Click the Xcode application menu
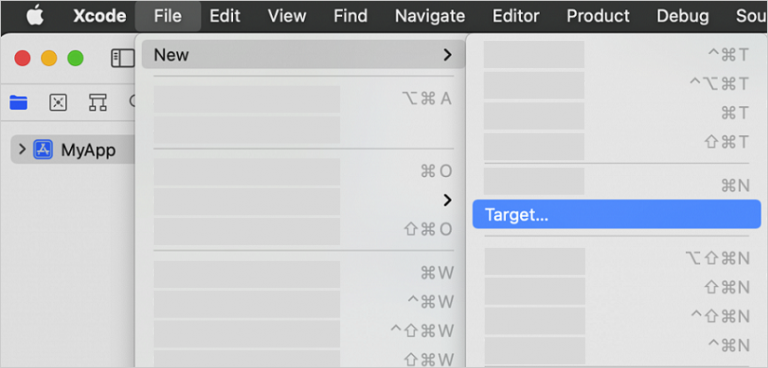This screenshot has width=768, height=368. (99, 16)
